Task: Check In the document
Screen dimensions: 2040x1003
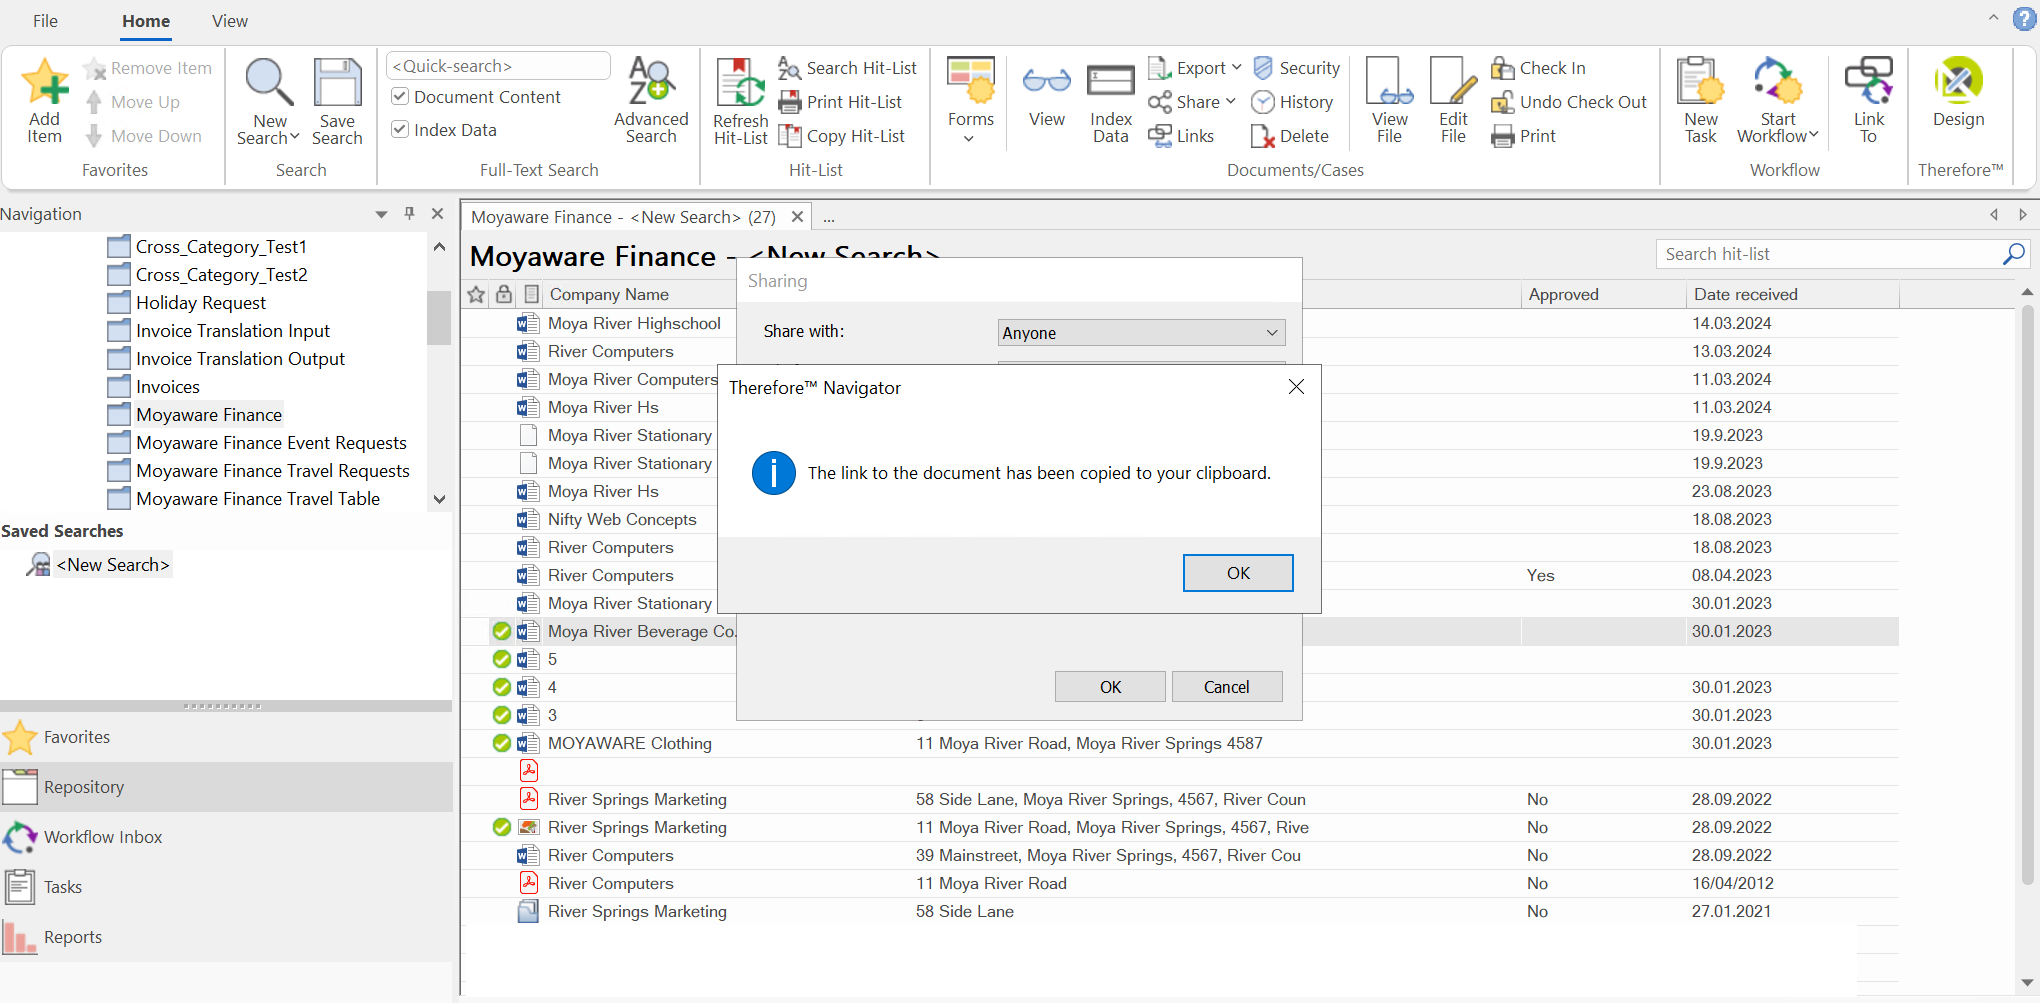Action: pos(1539,68)
